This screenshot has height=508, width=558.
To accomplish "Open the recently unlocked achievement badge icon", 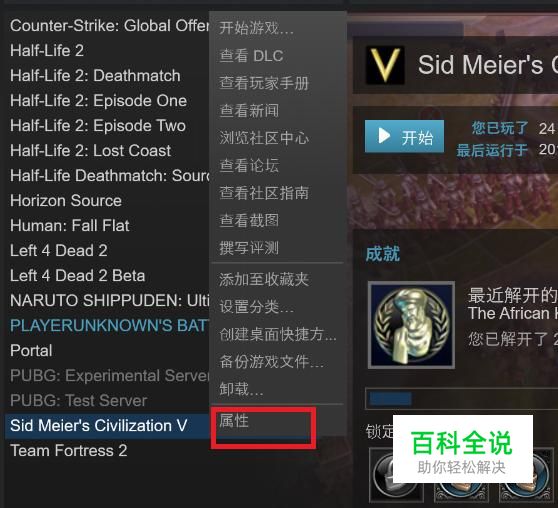I will point(411,325).
